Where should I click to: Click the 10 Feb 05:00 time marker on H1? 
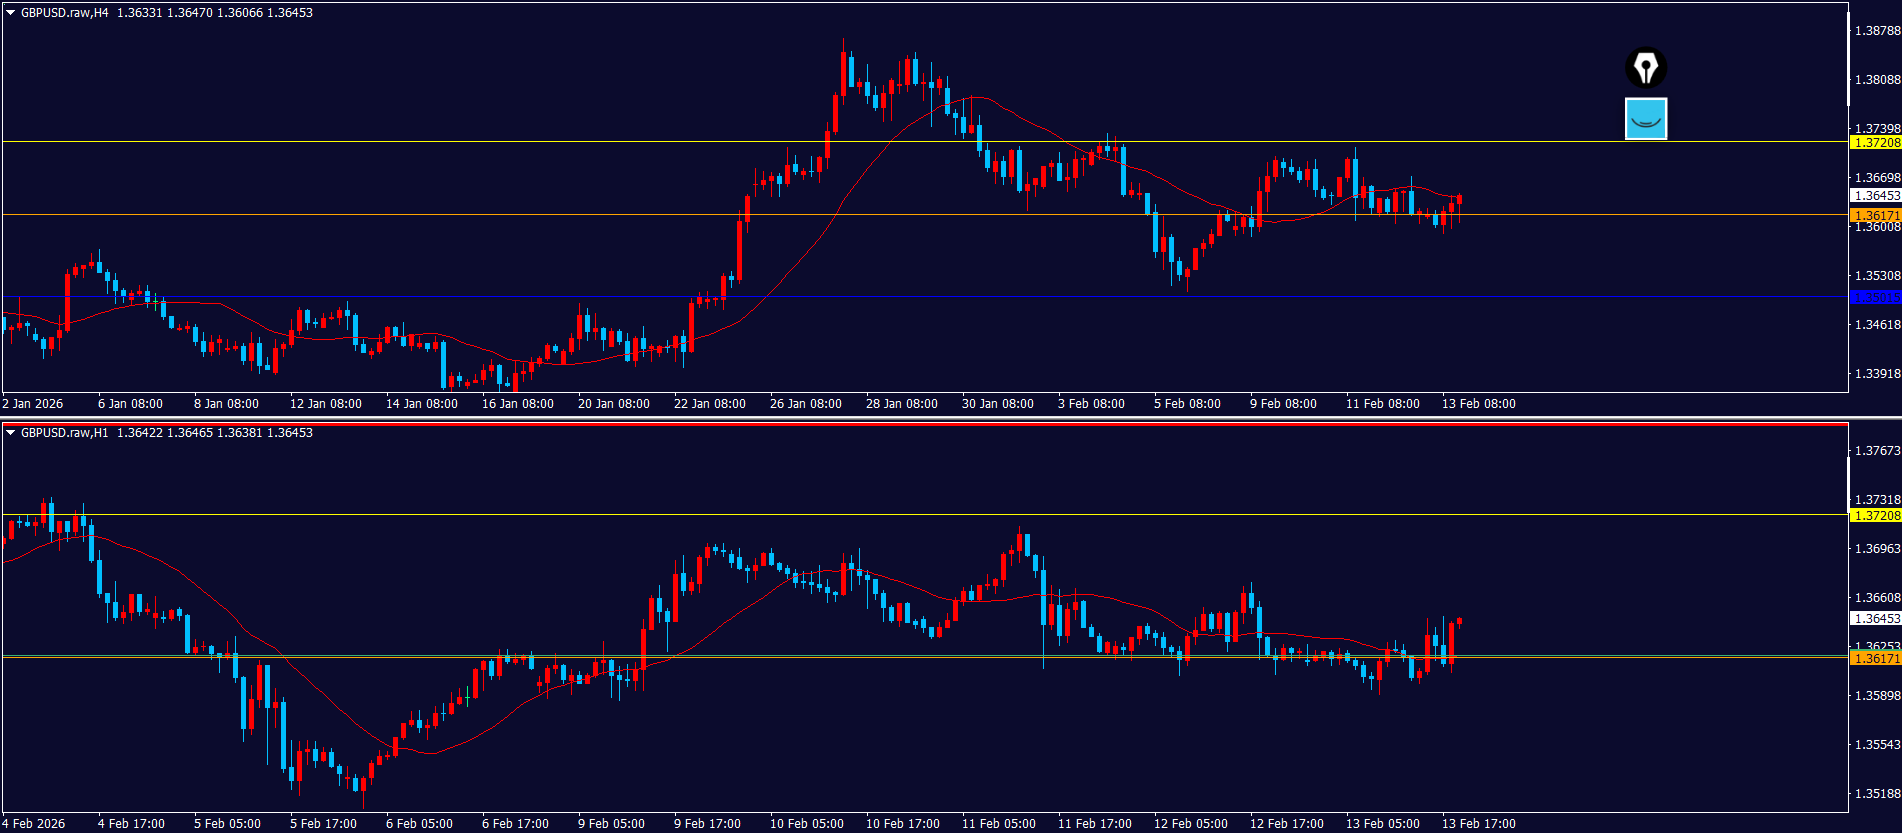(x=806, y=824)
